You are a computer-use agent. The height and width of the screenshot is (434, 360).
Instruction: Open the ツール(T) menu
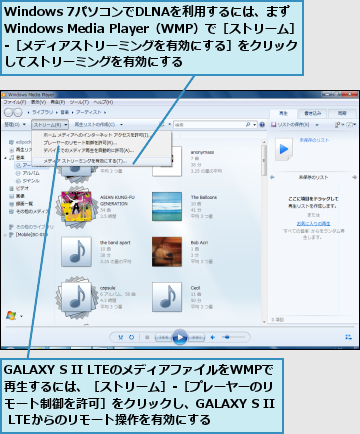tap(79, 102)
